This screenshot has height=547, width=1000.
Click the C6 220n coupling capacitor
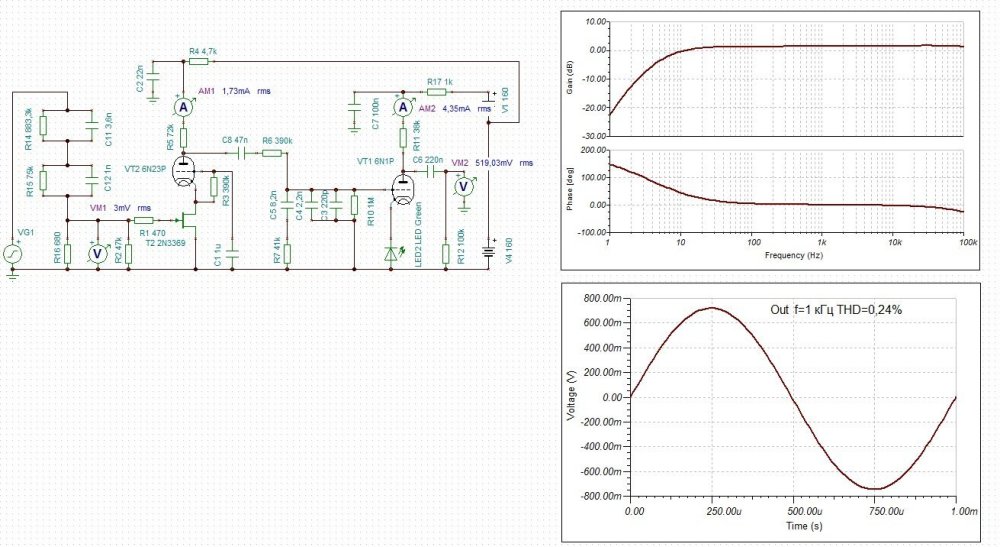tap(436, 171)
